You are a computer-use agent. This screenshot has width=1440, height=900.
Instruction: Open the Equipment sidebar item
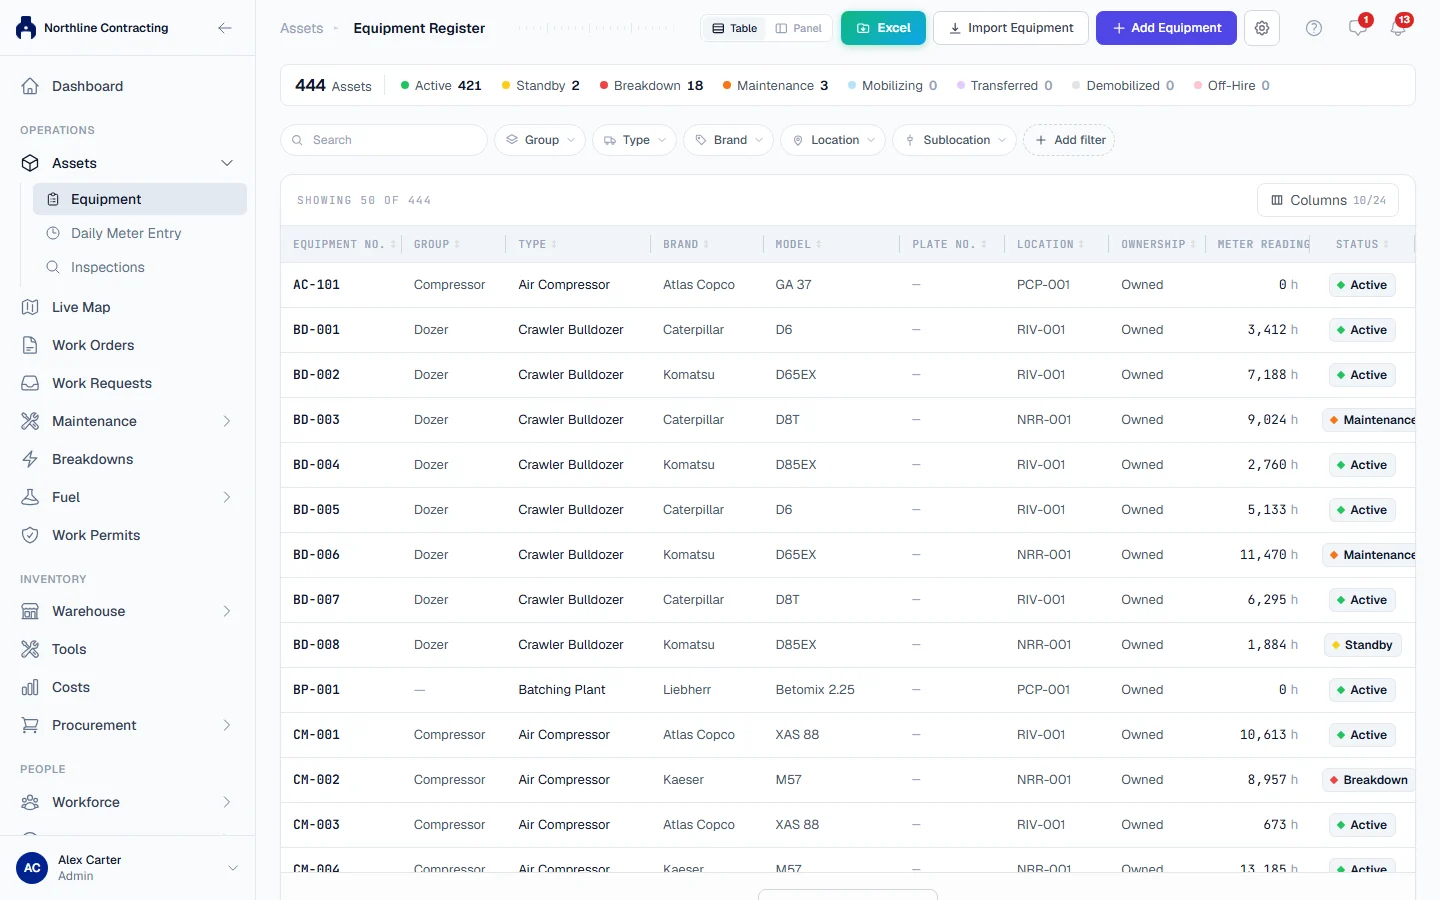tap(140, 199)
